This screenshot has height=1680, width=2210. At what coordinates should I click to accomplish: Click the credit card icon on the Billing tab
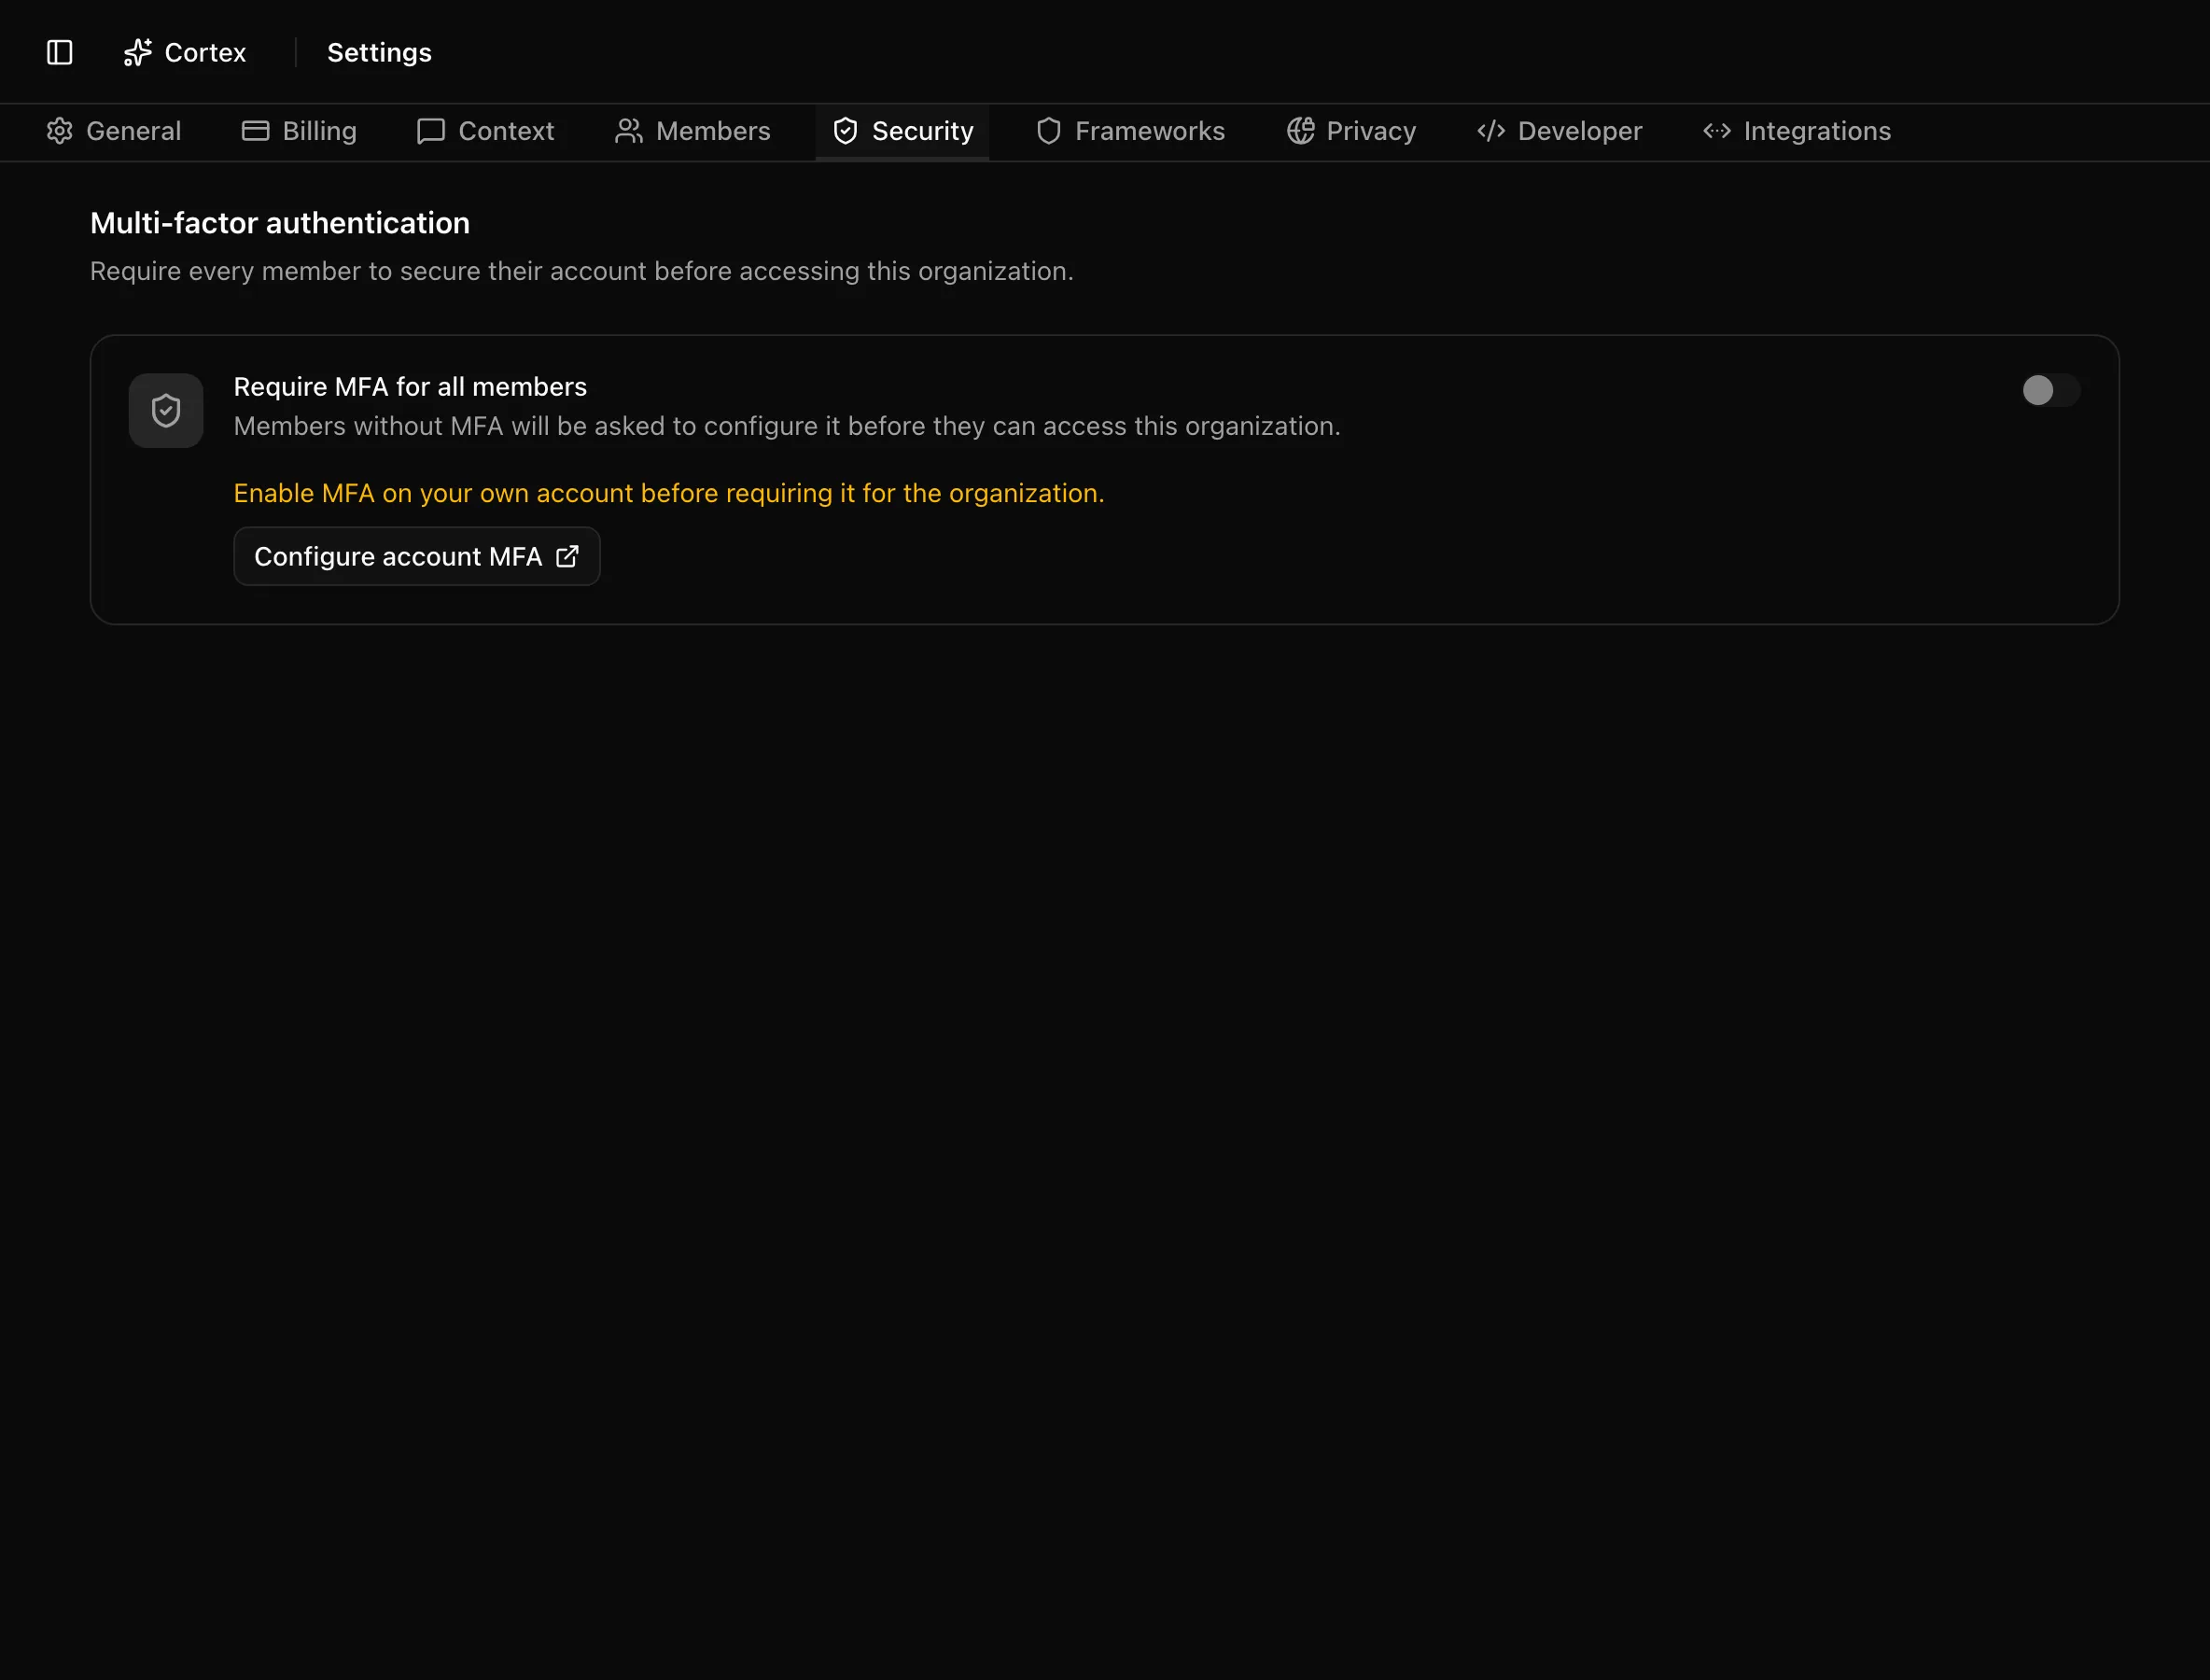(256, 131)
